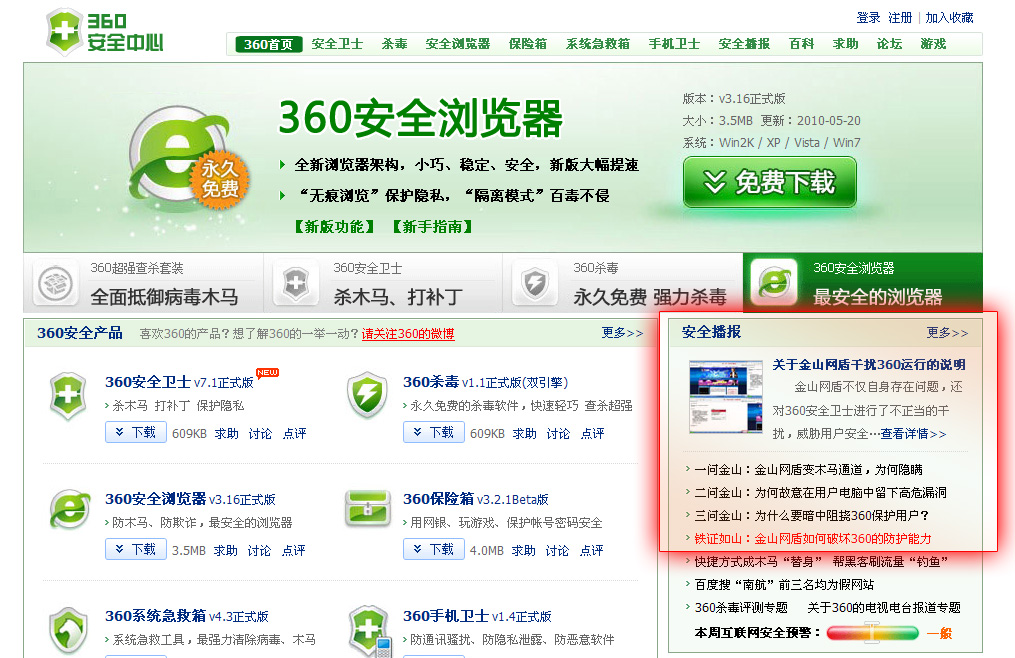Image resolution: width=1015 pixels, height=658 pixels.
Task: Open the 360手机卫士 v1.4正式版 title link
Action: click(x=477, y=616)
